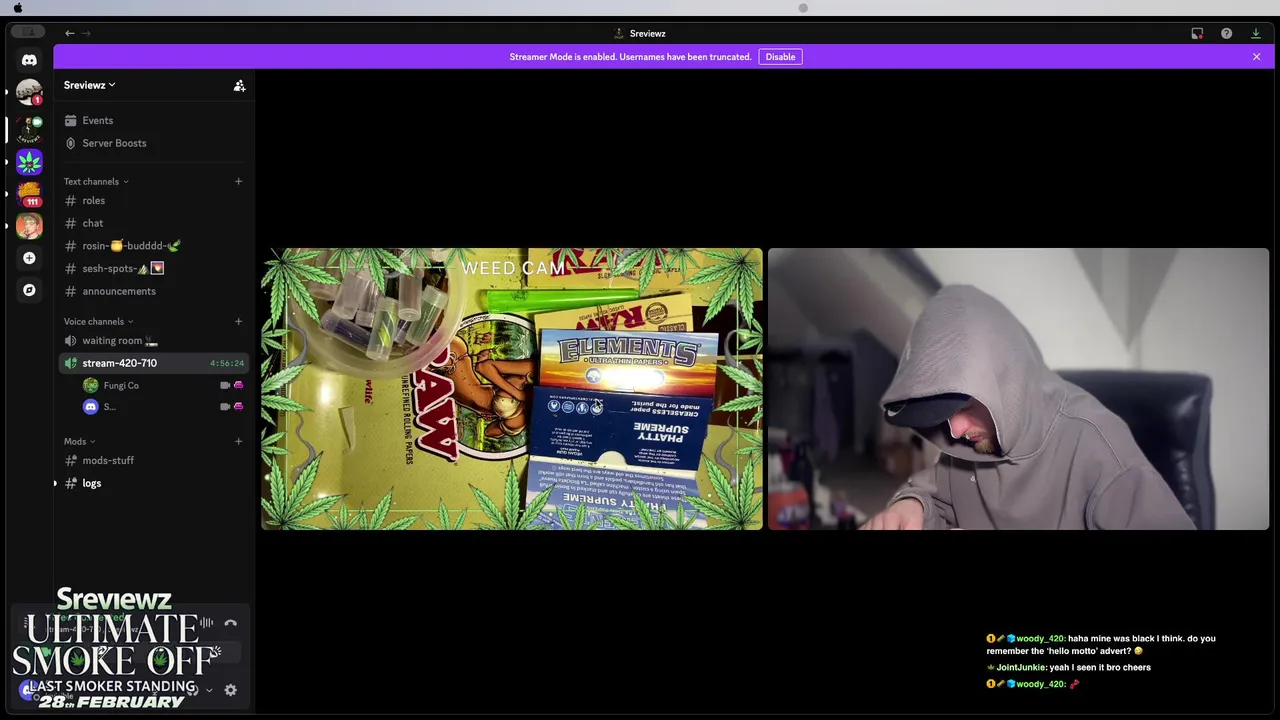Disable Streamer Mode
The width and height of the screenshot is (1280, 720).
pyautogui.click(x=780, y=57)
